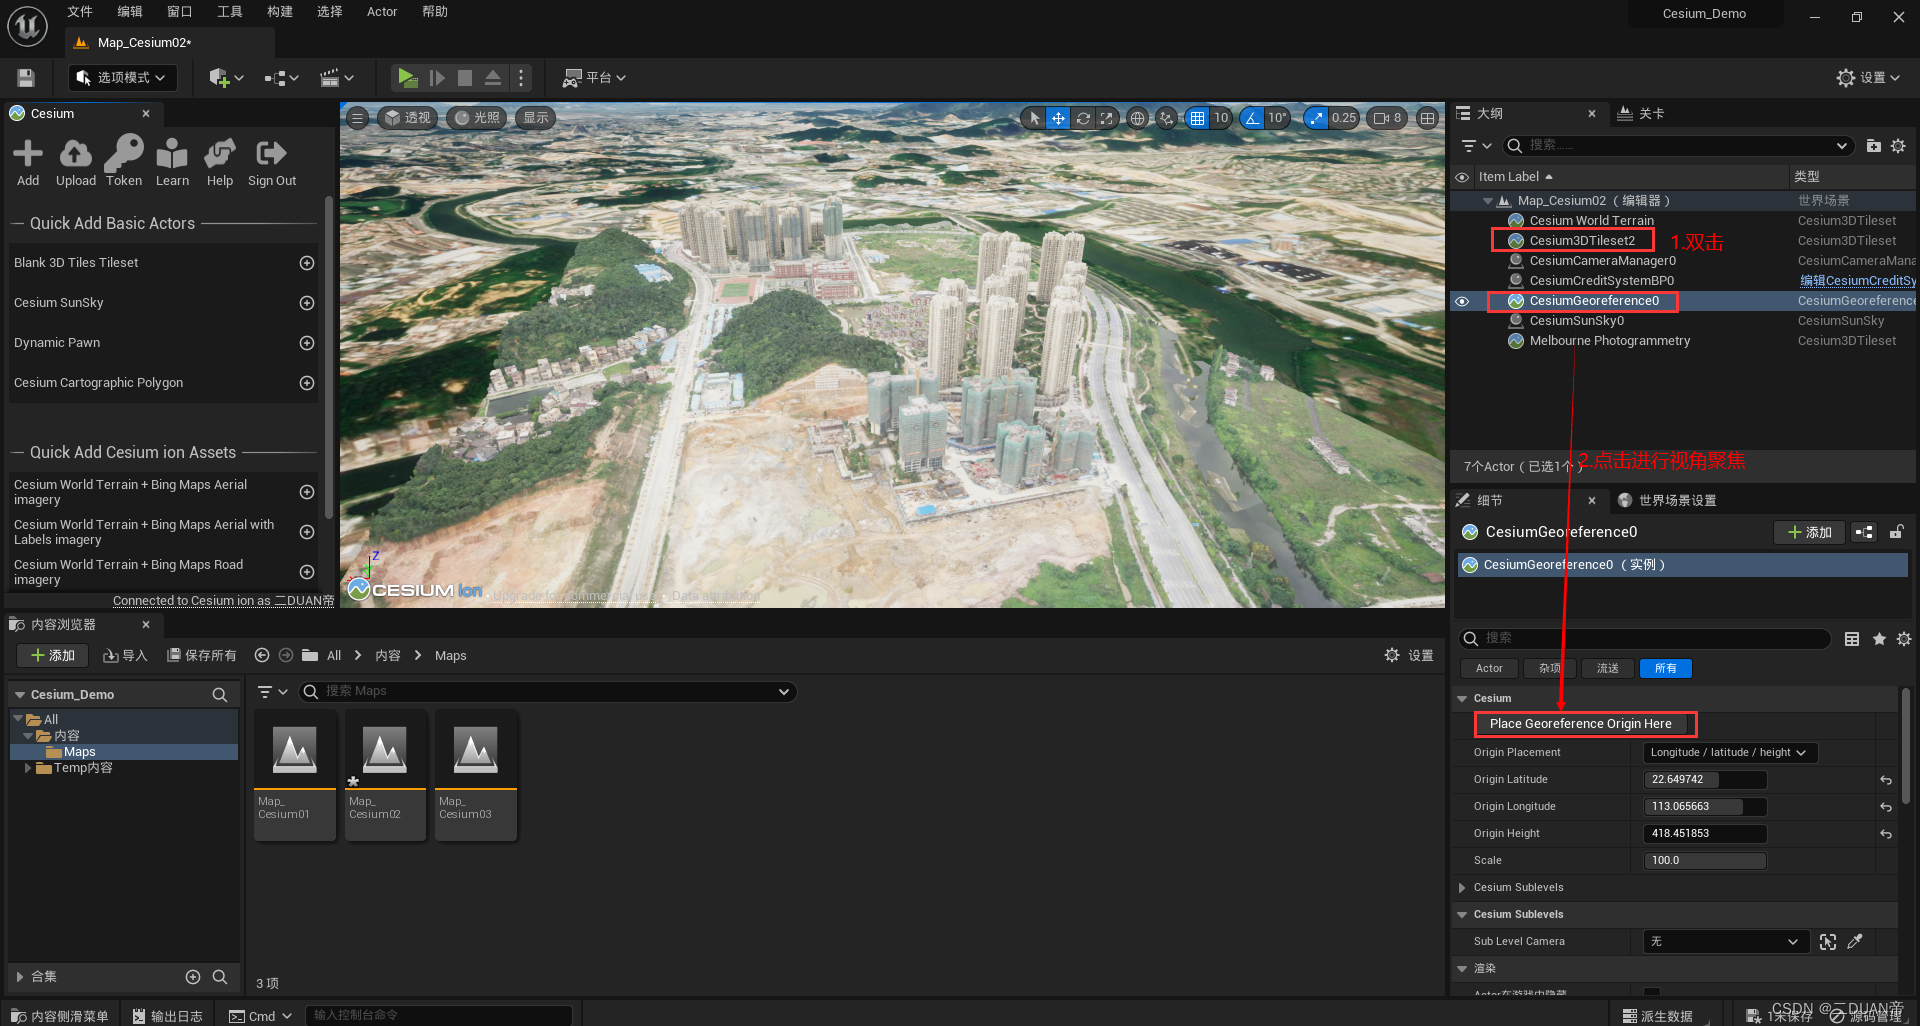This screenshot has height=1026, width=1920.
Task: Open the Actor menu
Action: coord(382,12)
